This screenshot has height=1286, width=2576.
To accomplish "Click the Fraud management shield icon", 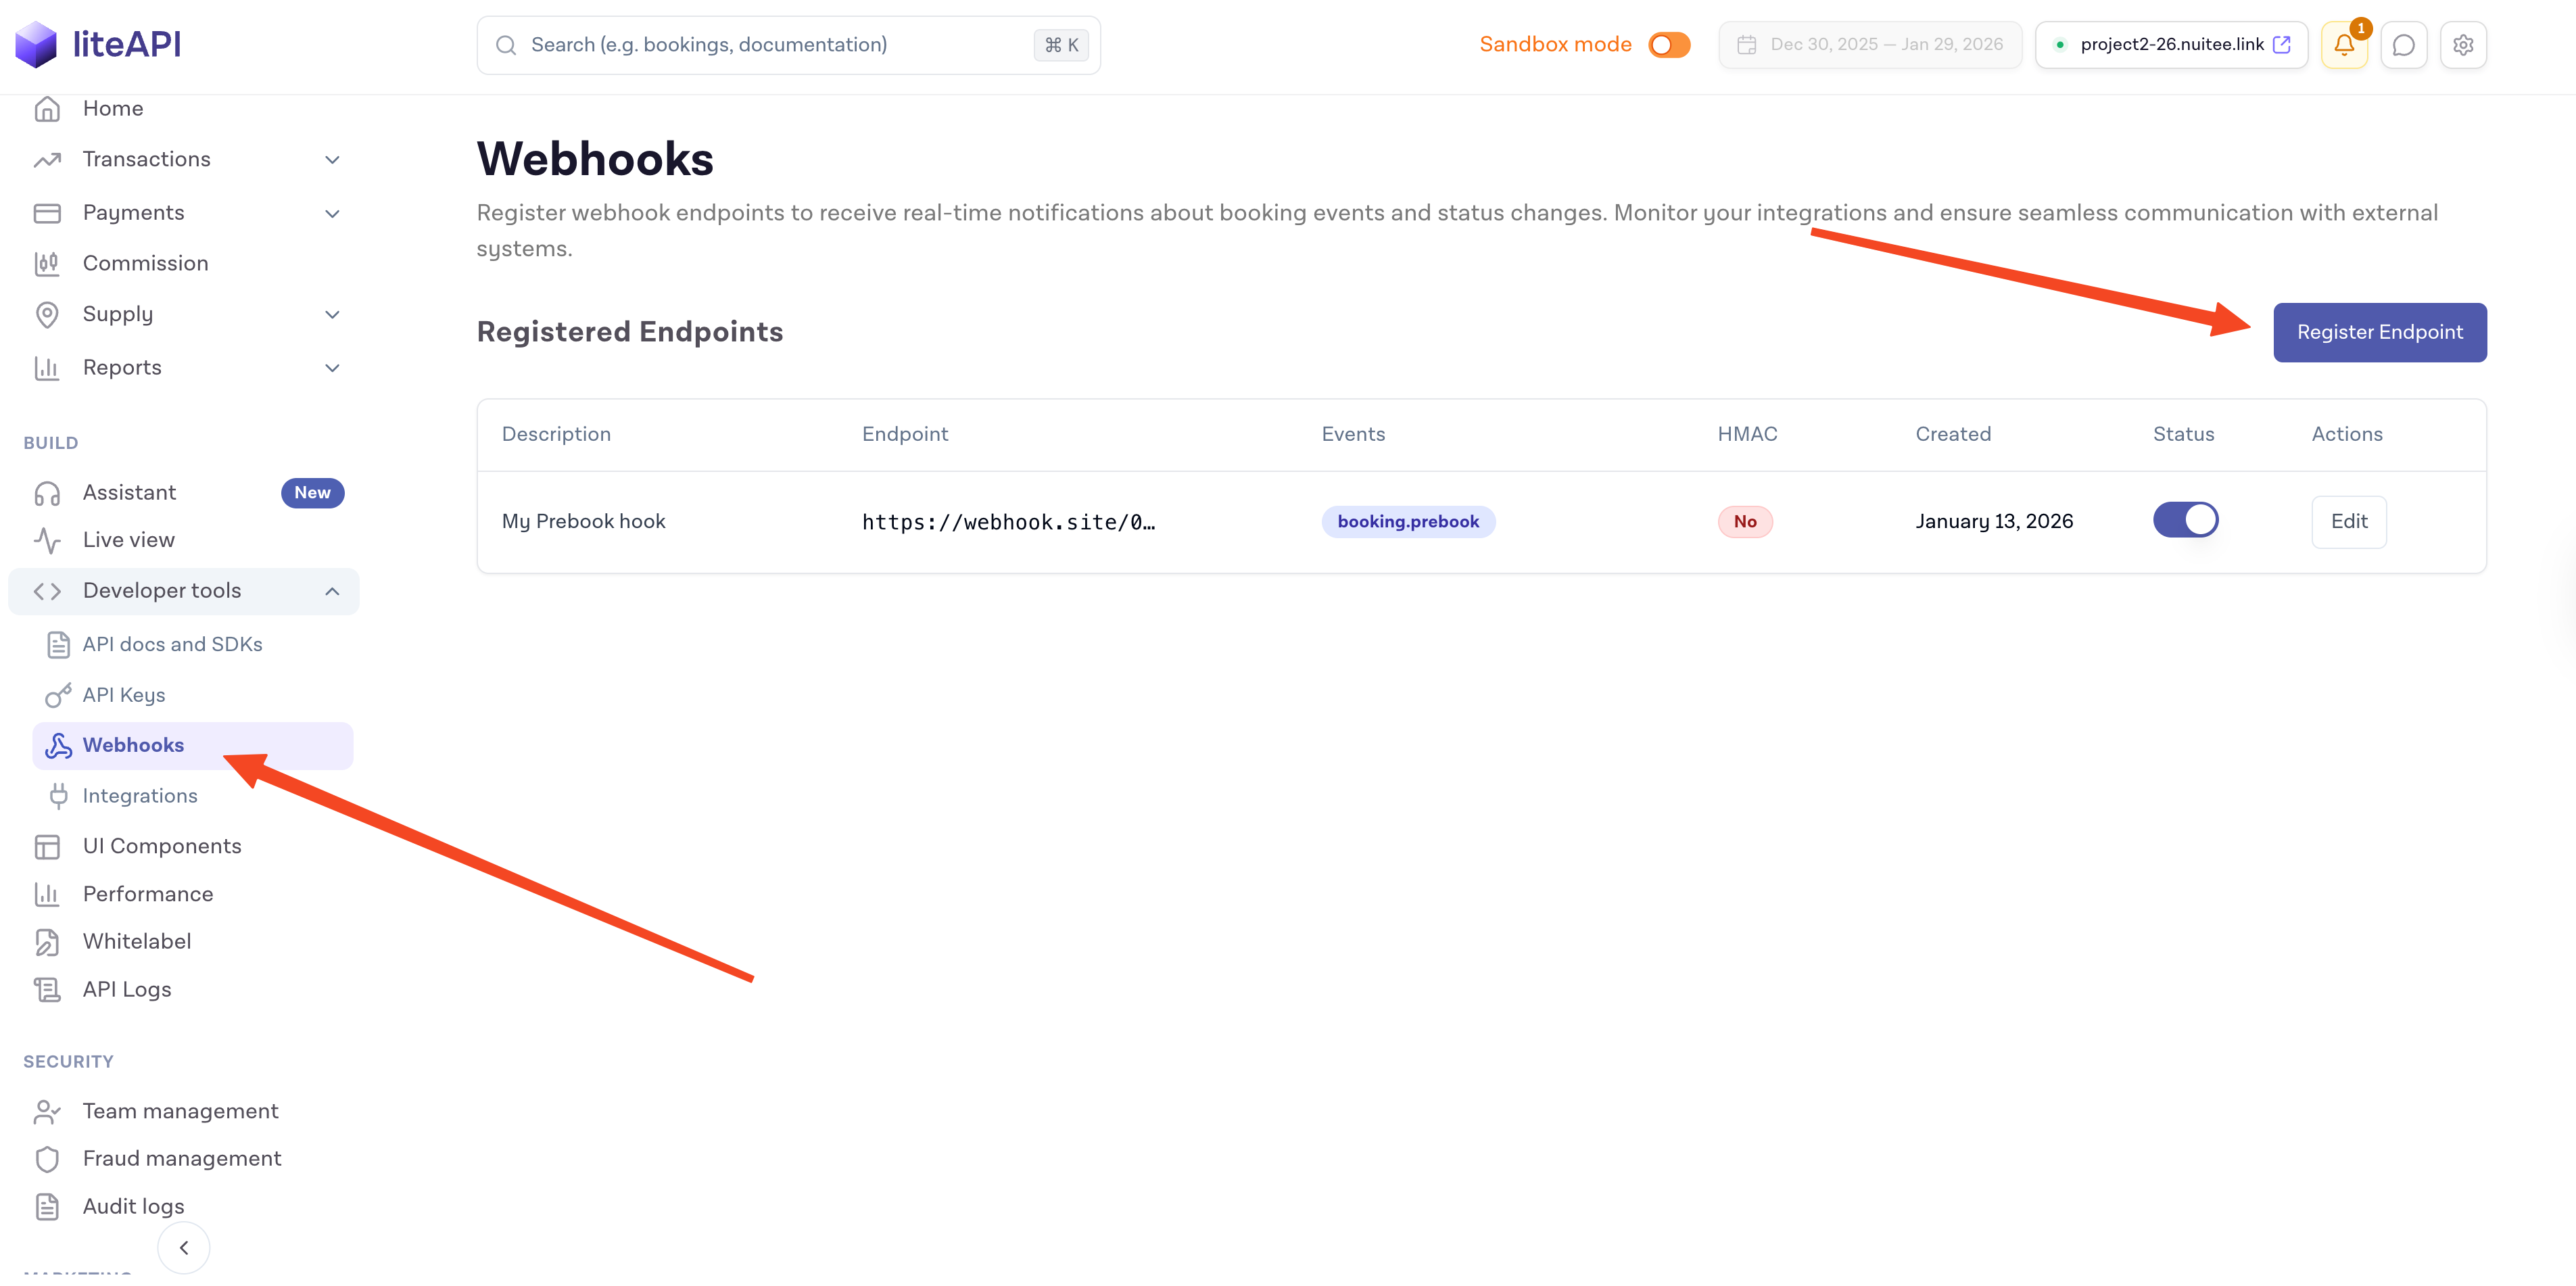I will [47, 1158].
